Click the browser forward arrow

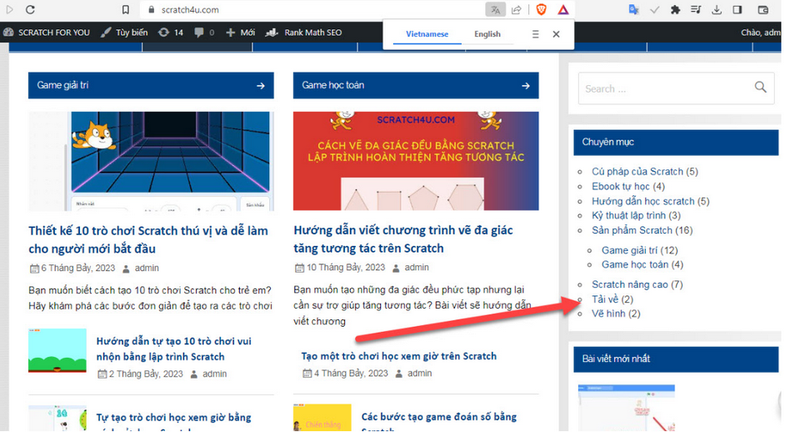(10, 10)
